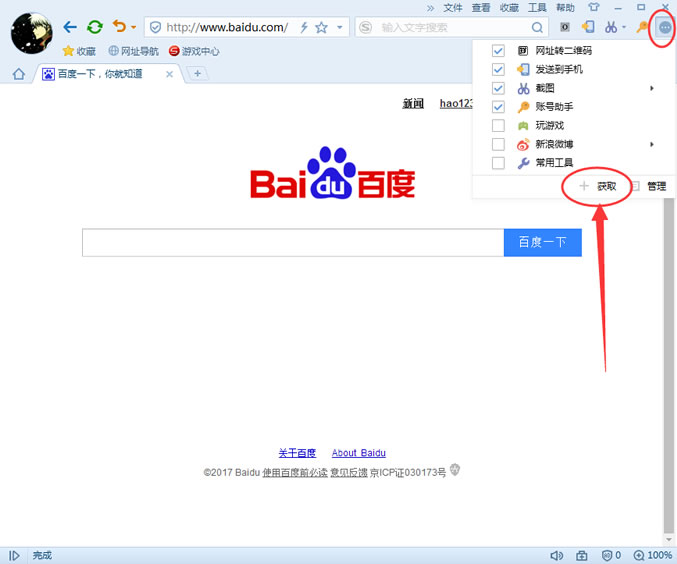Open the extensions more-options circle icon

pyautogui.click(x=664, y=28)
